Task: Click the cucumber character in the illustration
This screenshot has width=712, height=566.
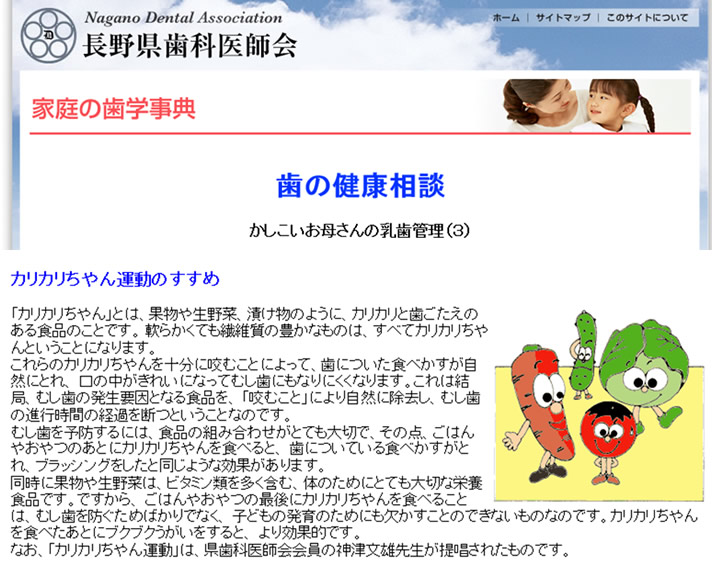Action: [x=584, y=354]
